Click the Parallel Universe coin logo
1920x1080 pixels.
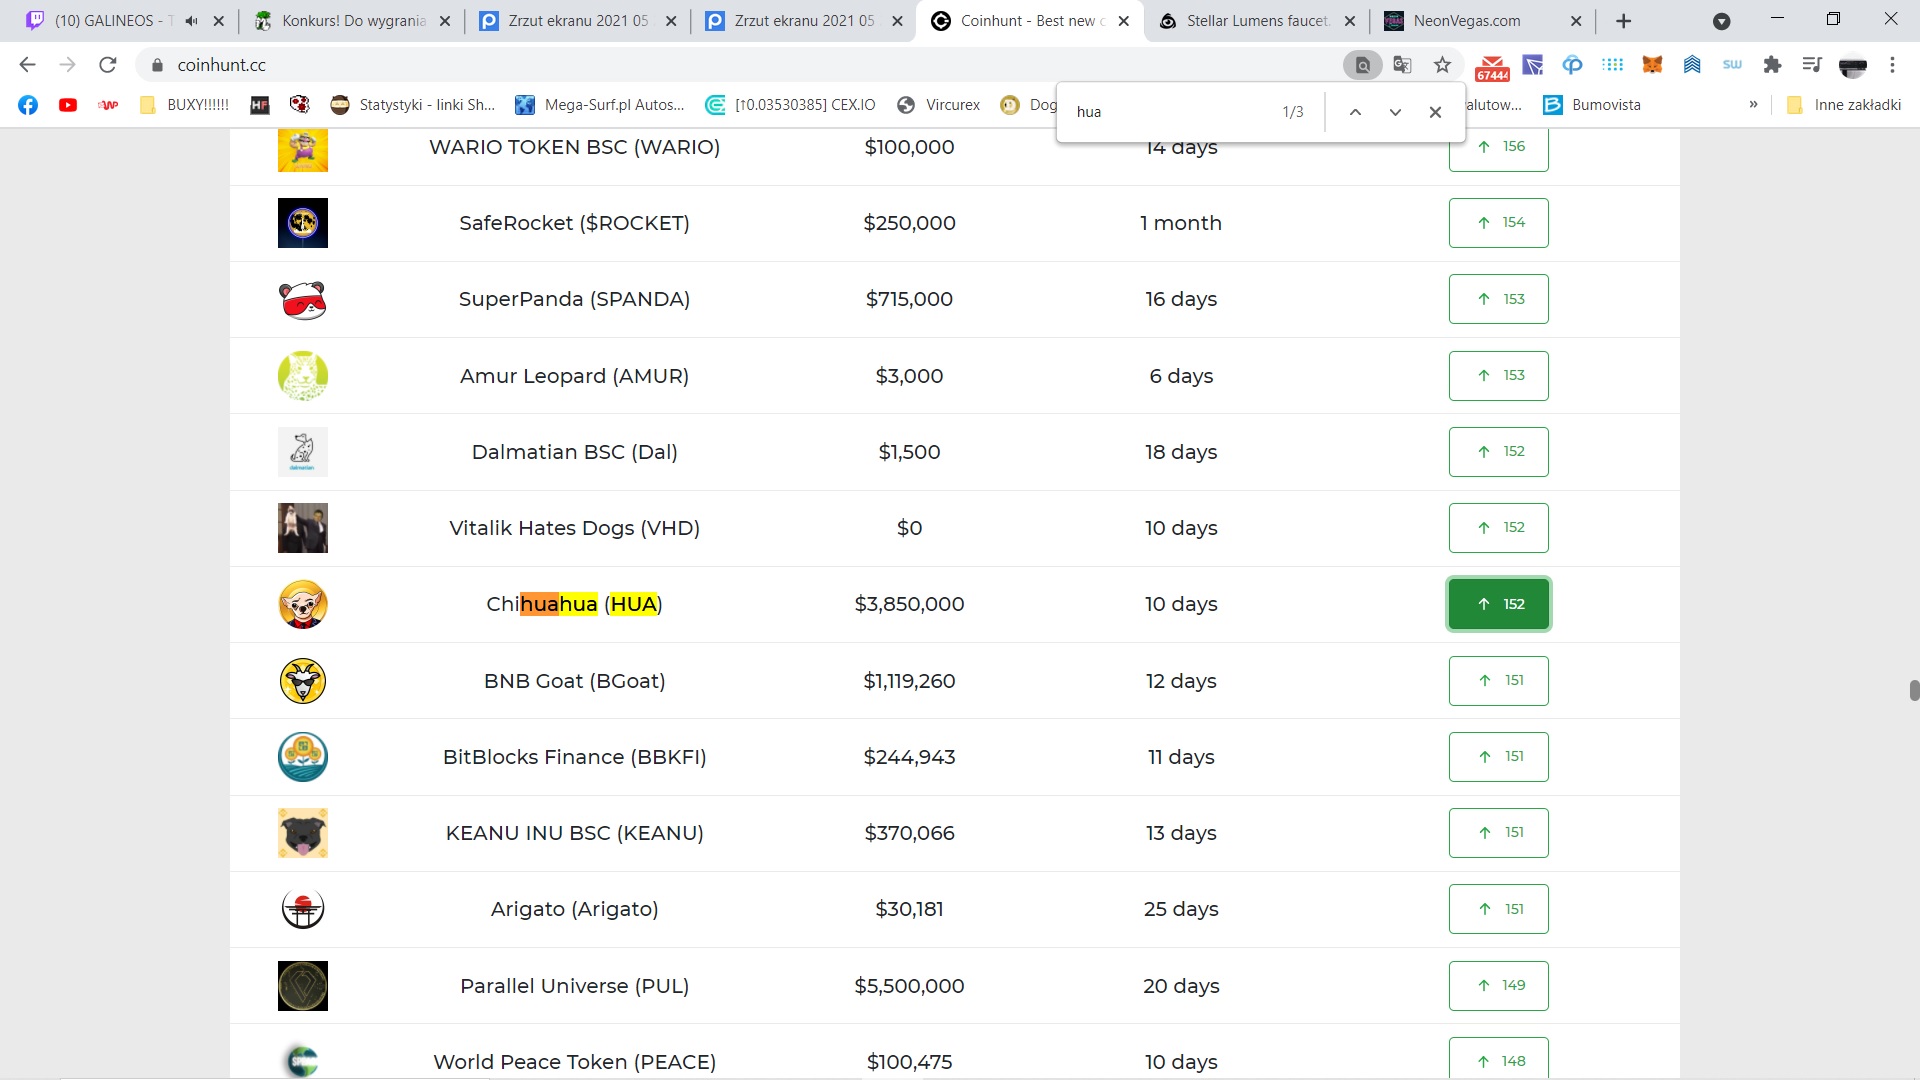click(303, 986)
